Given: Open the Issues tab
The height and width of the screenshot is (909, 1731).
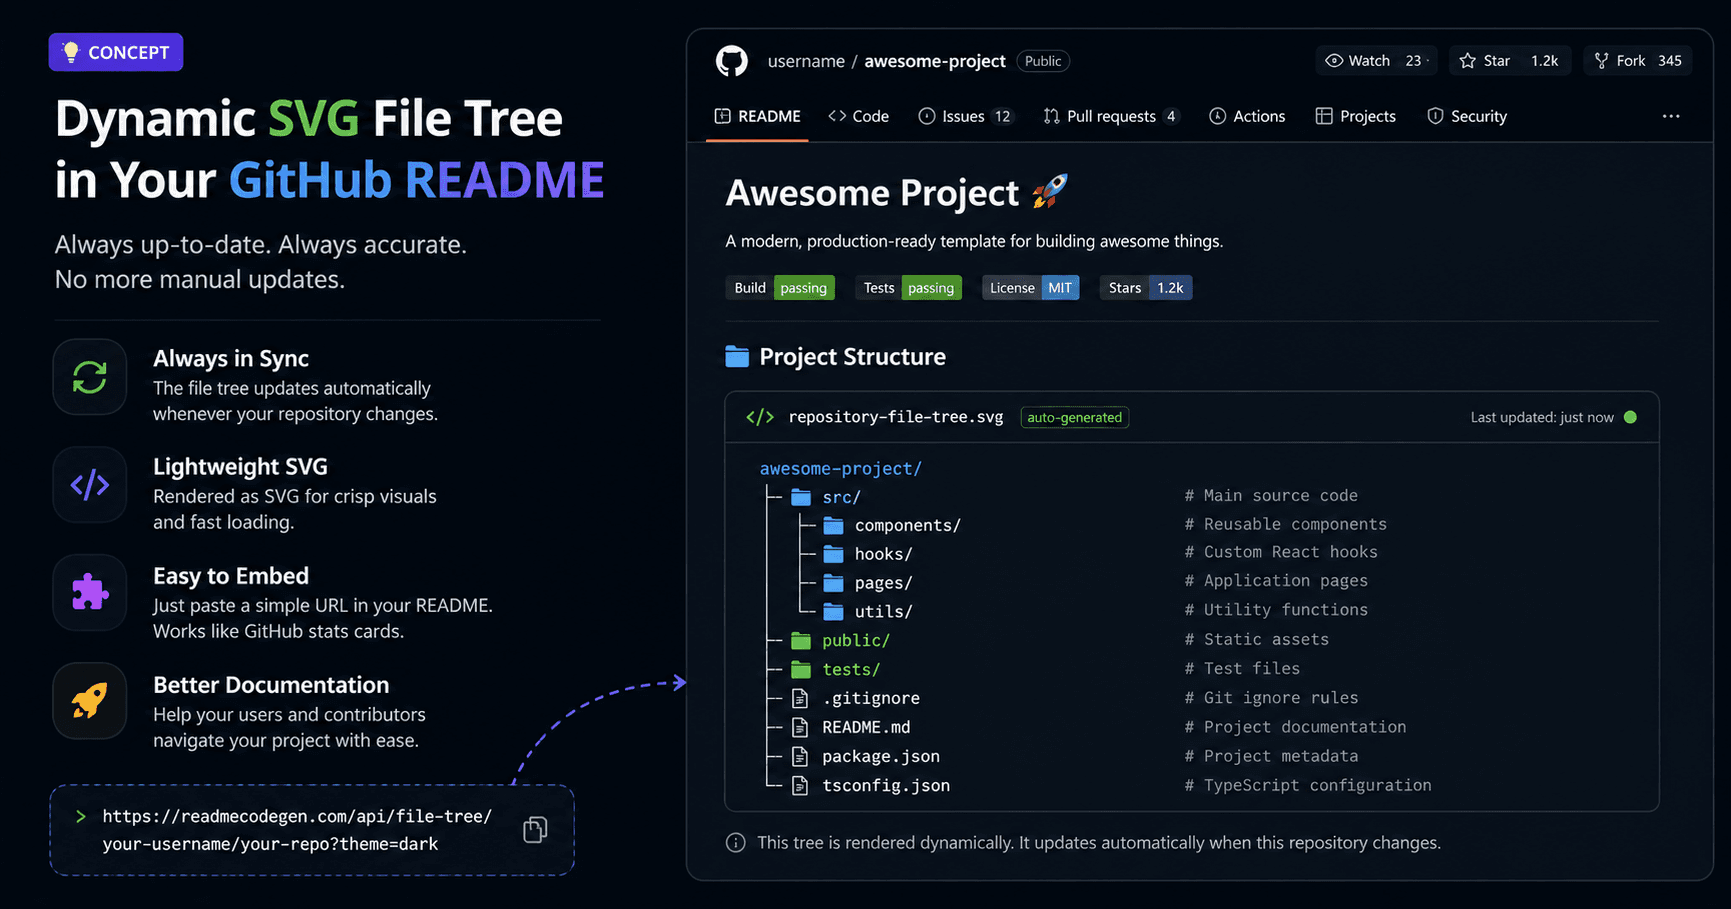Looking at the screenshot, I should 966,116.
